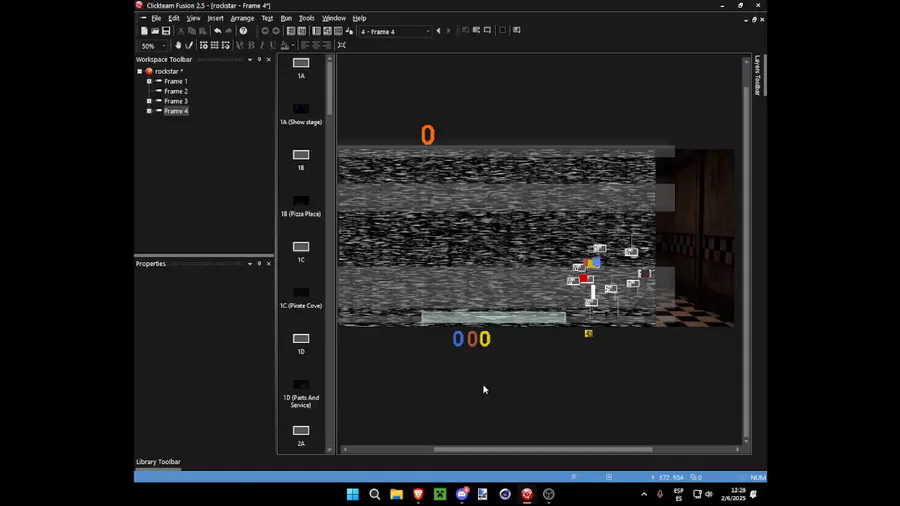Open the Layers Toolbar side tab

tap(758, 75)
